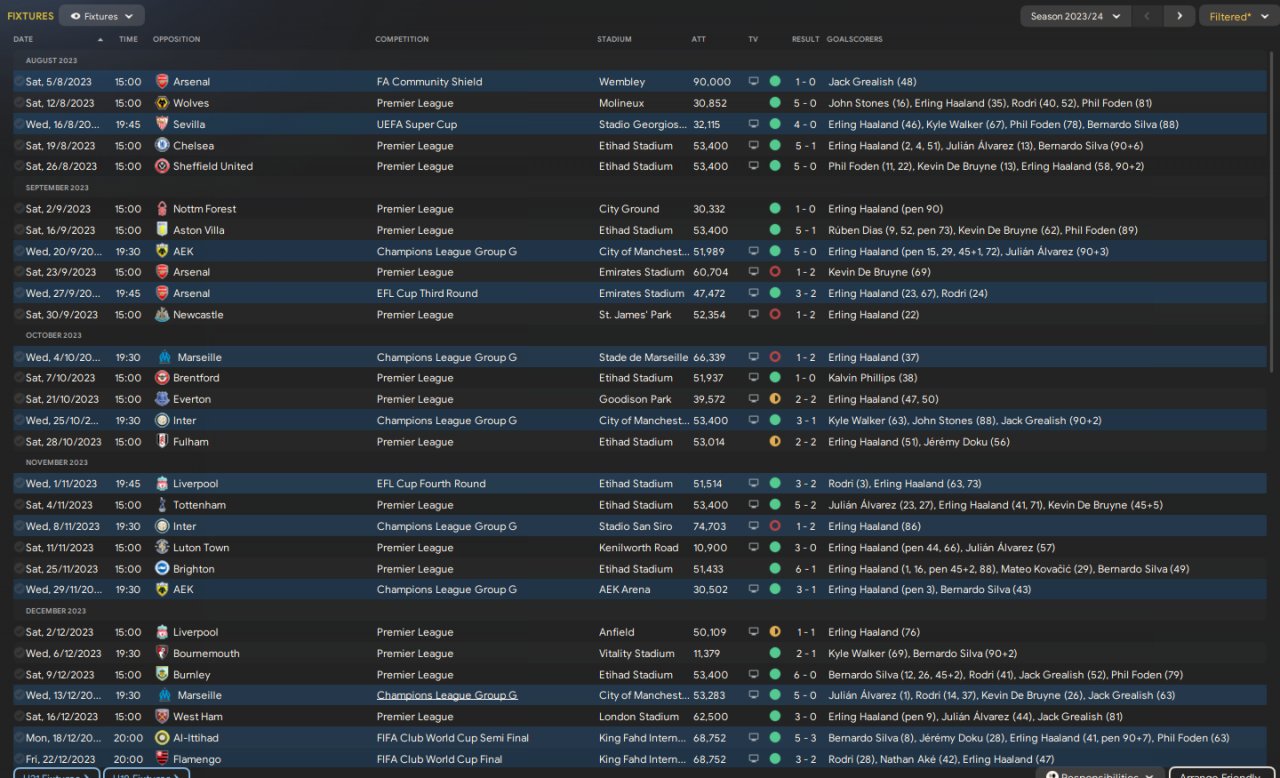This screenshot has width=1280, height=778.
Task: Sort fixtures by the Goalscorers column header
Action: click(854, 39)
